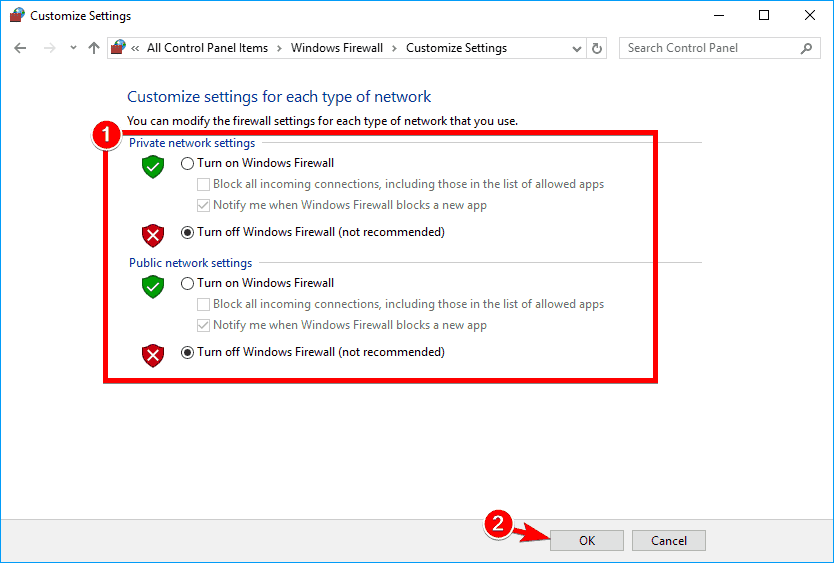The height and width of the screenshot is (563, 834).
Task: Click heading Customize settings for each type
Action: 279,97
